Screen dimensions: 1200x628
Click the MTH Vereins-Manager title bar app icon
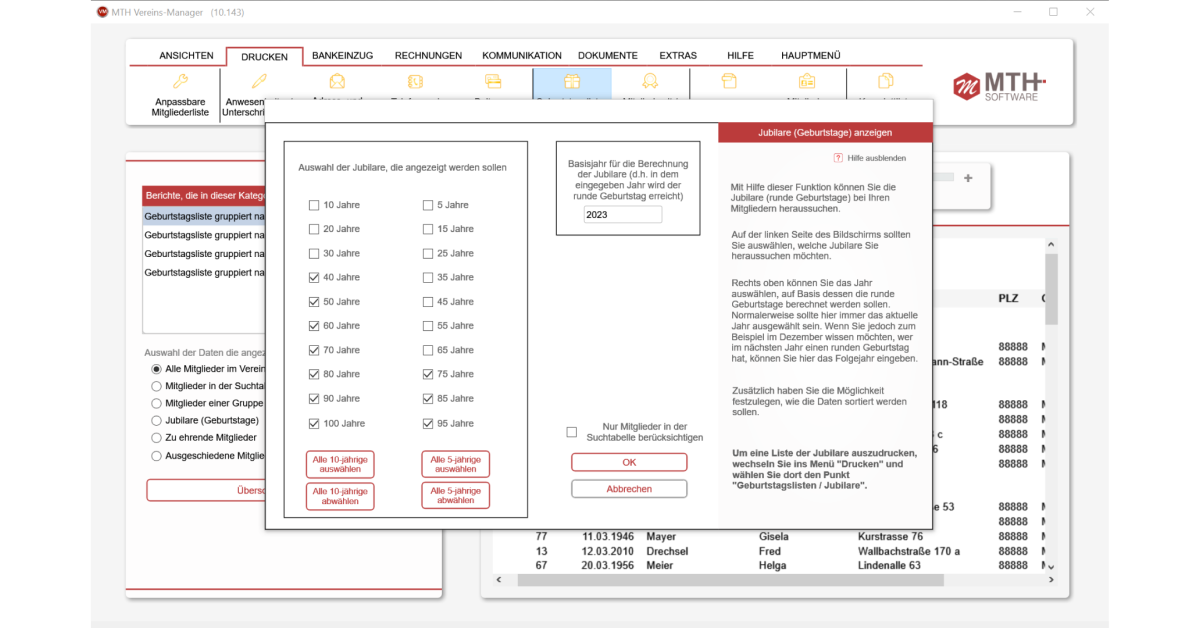(102, 12)
